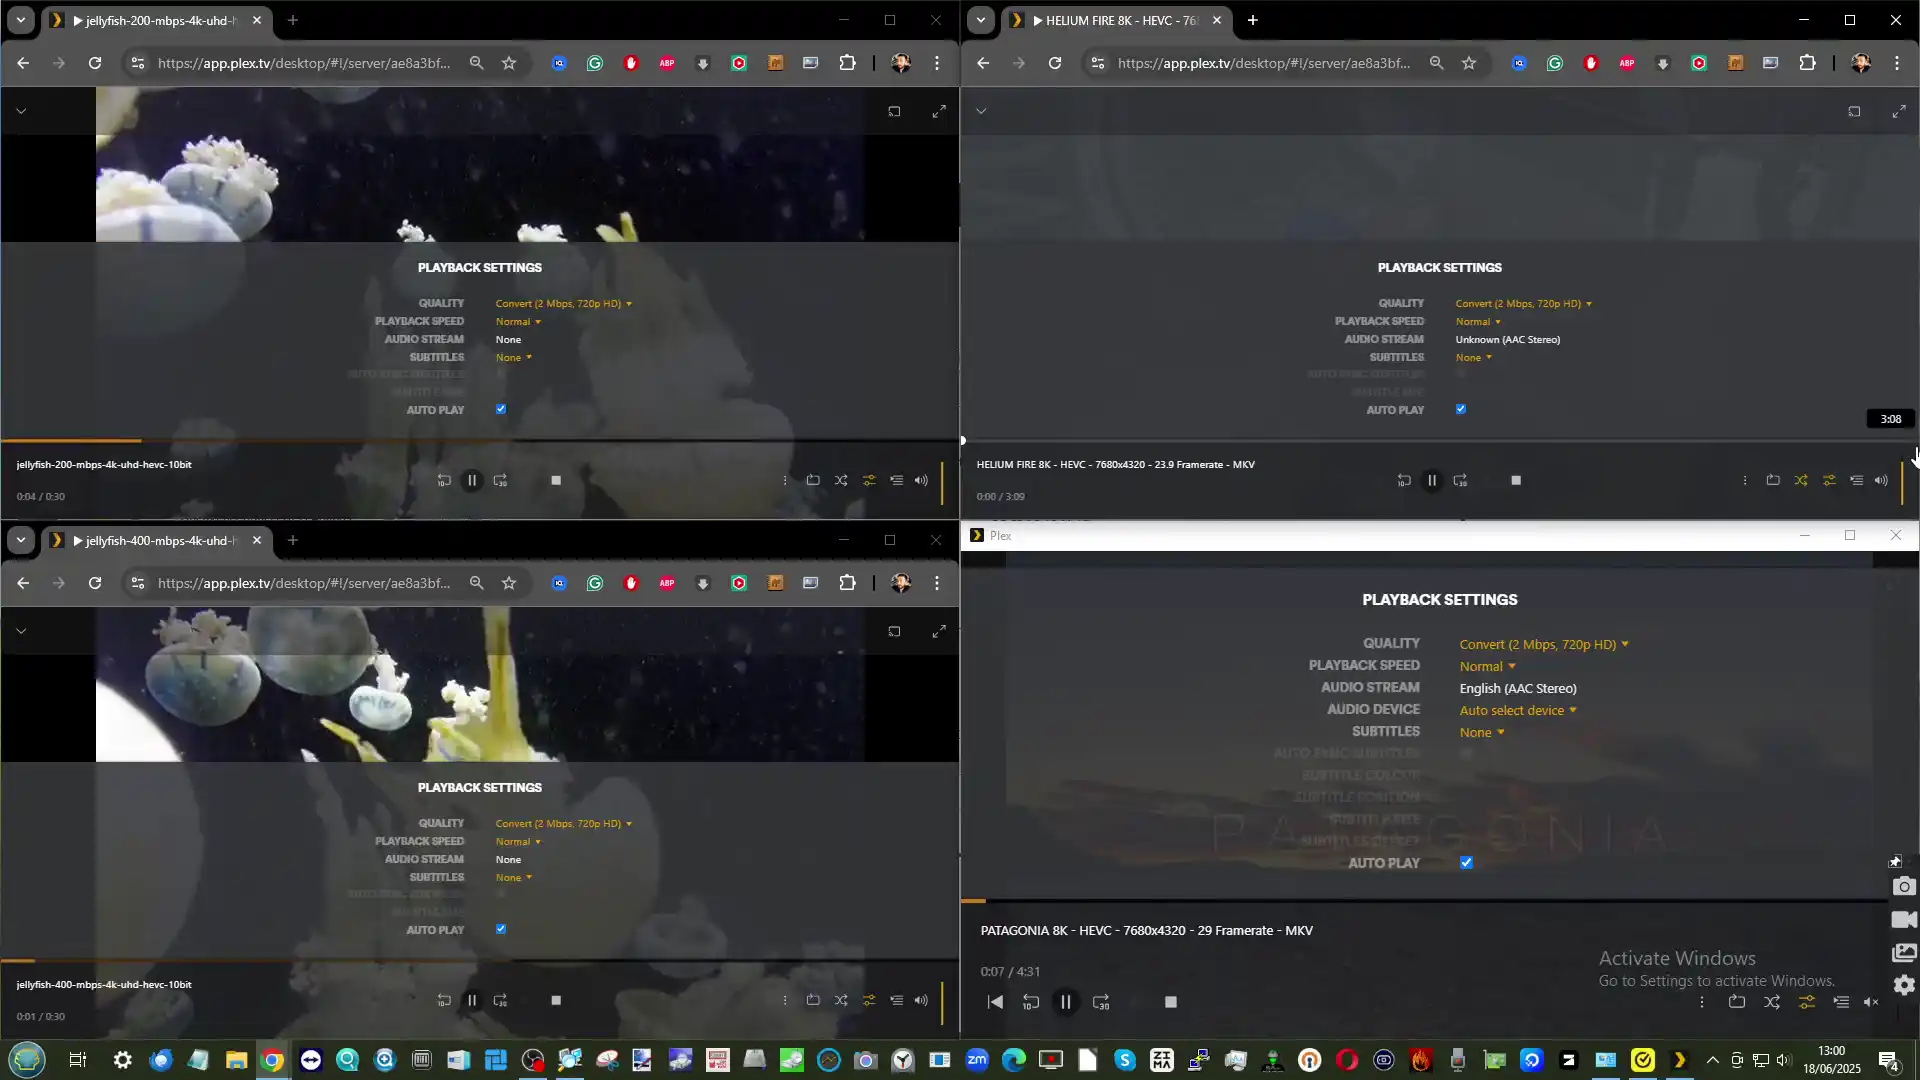
Task: Open File Explorer from taskbar
Action: click(236, 1060)
